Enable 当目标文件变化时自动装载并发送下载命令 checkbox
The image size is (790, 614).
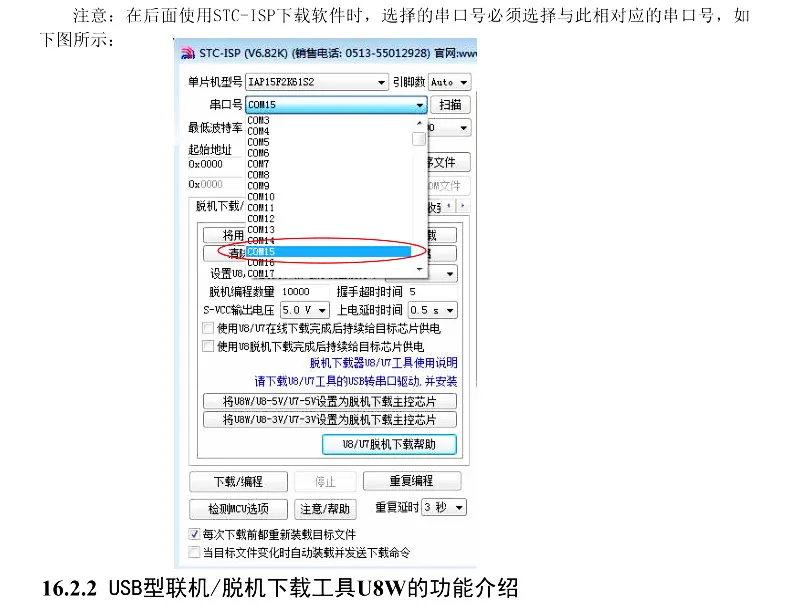[194, 552]
